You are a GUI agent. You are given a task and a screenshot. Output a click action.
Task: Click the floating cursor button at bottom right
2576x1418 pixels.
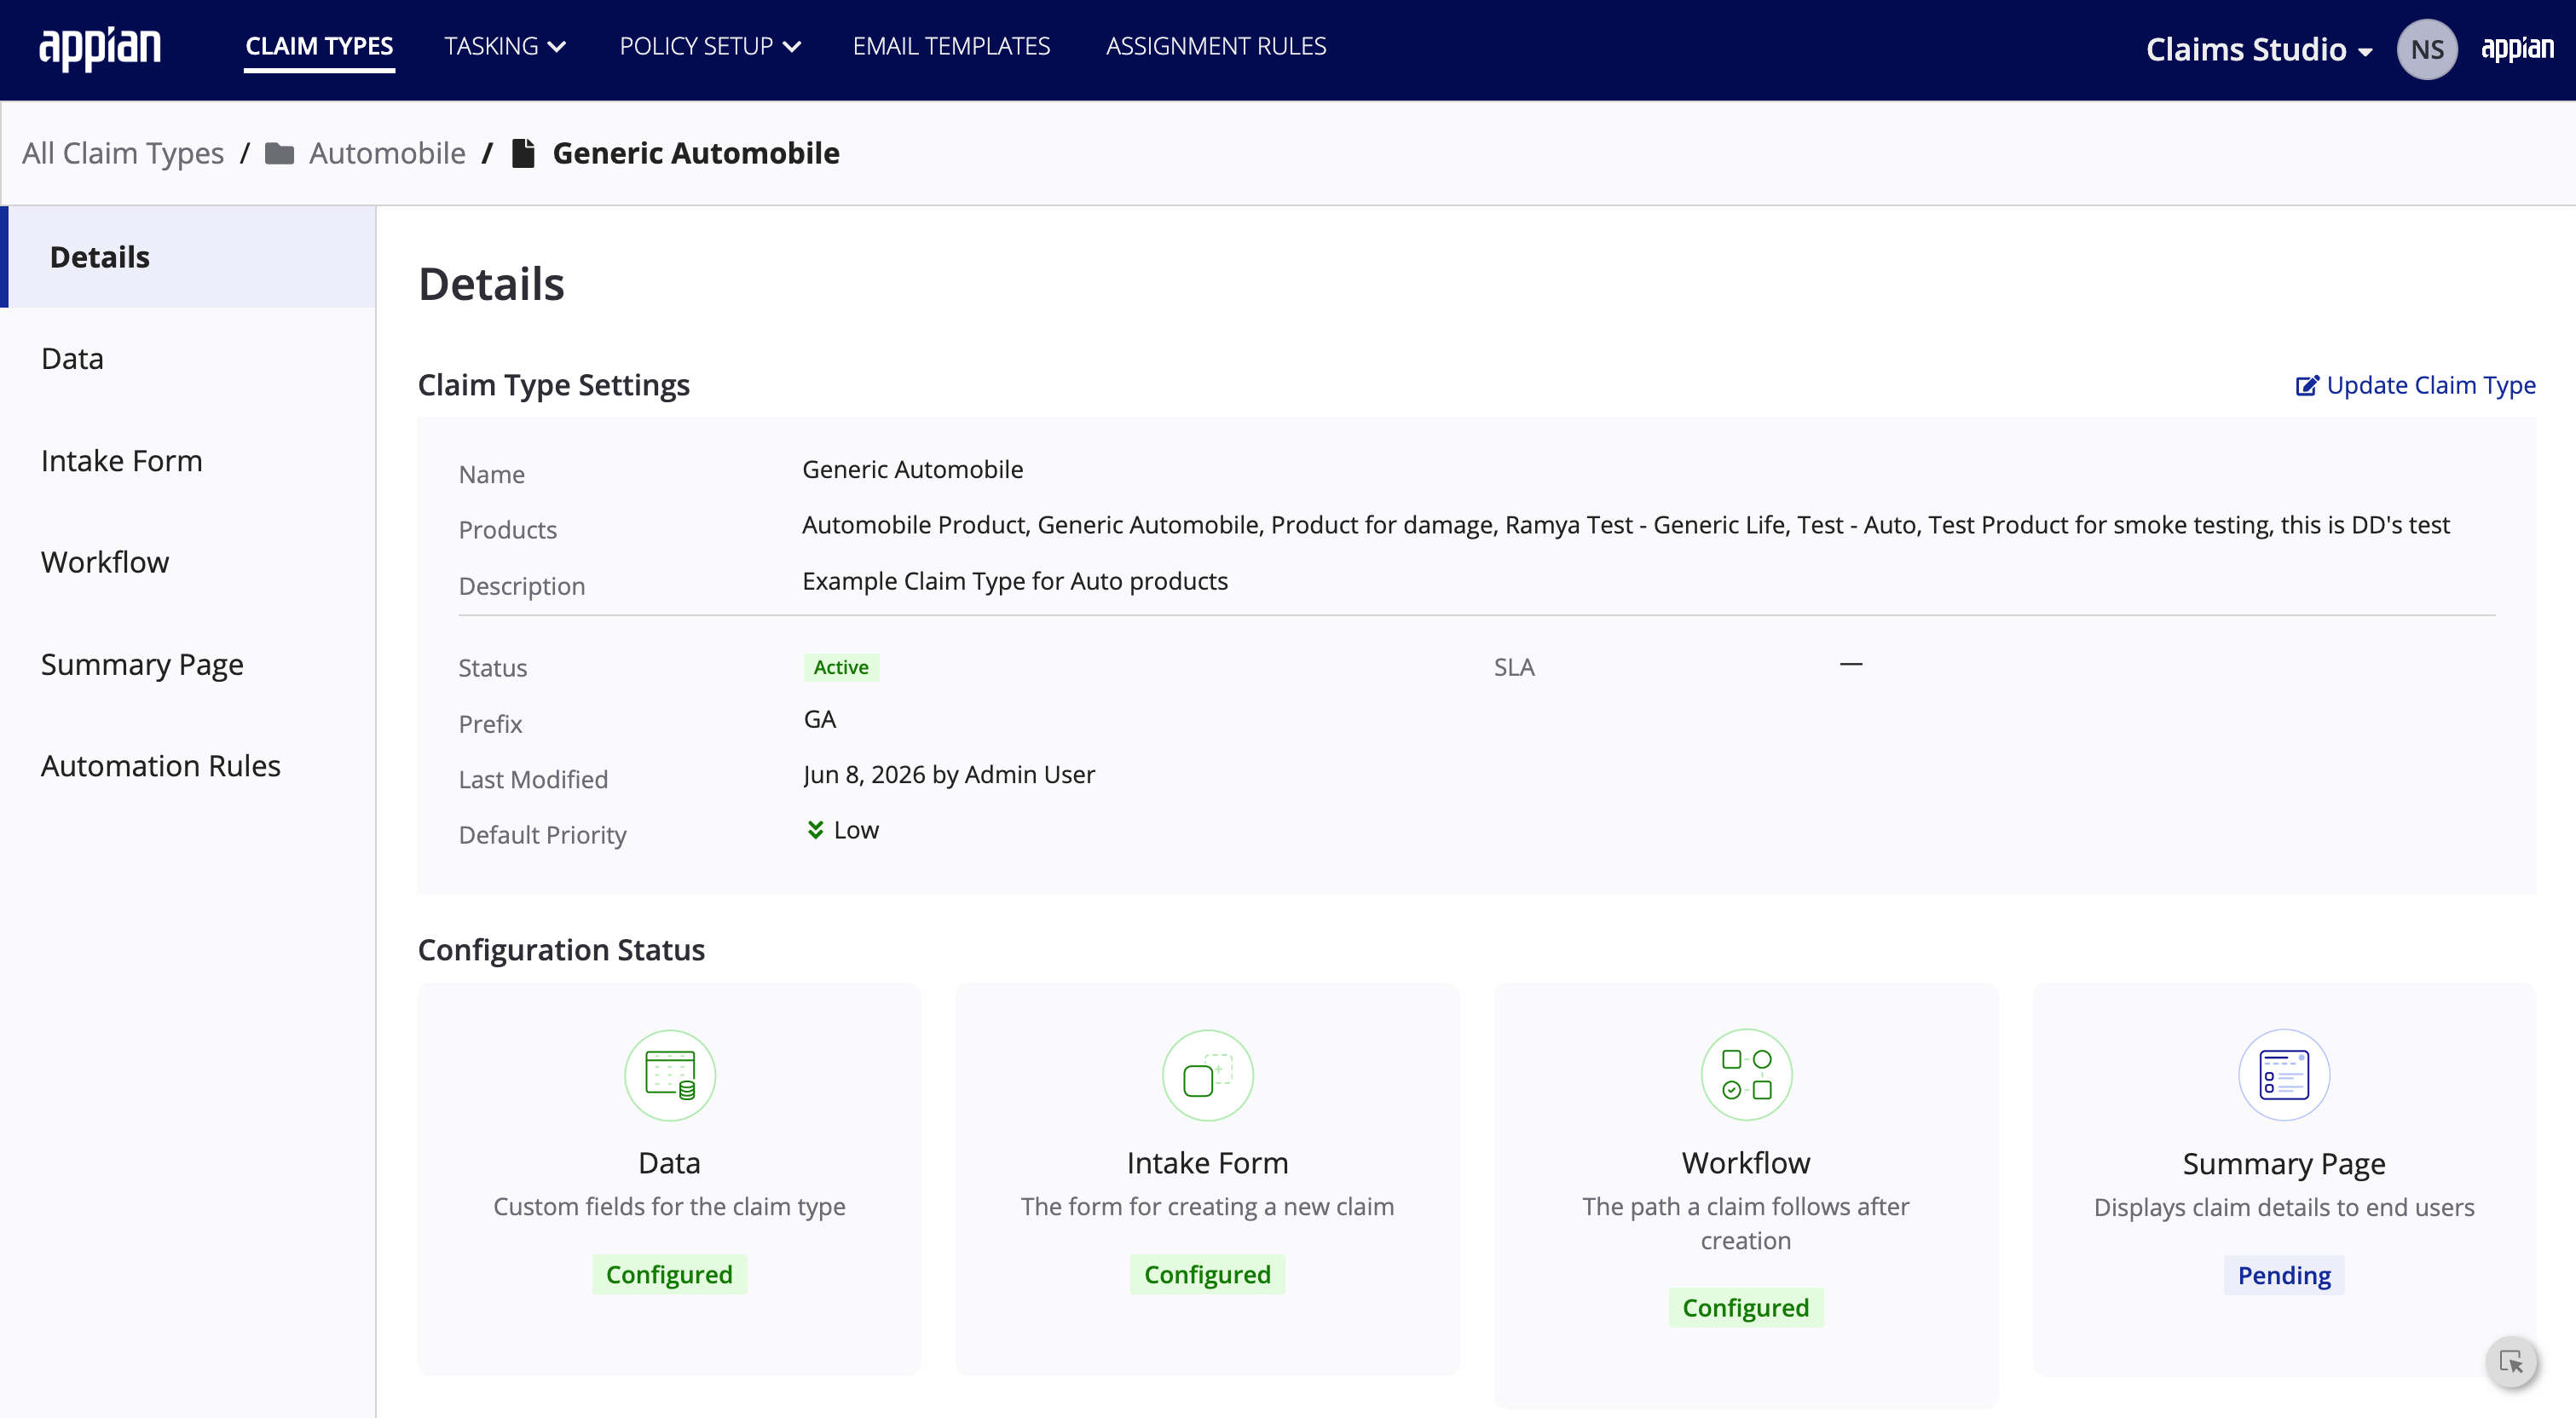[x=2511, y=1361]
